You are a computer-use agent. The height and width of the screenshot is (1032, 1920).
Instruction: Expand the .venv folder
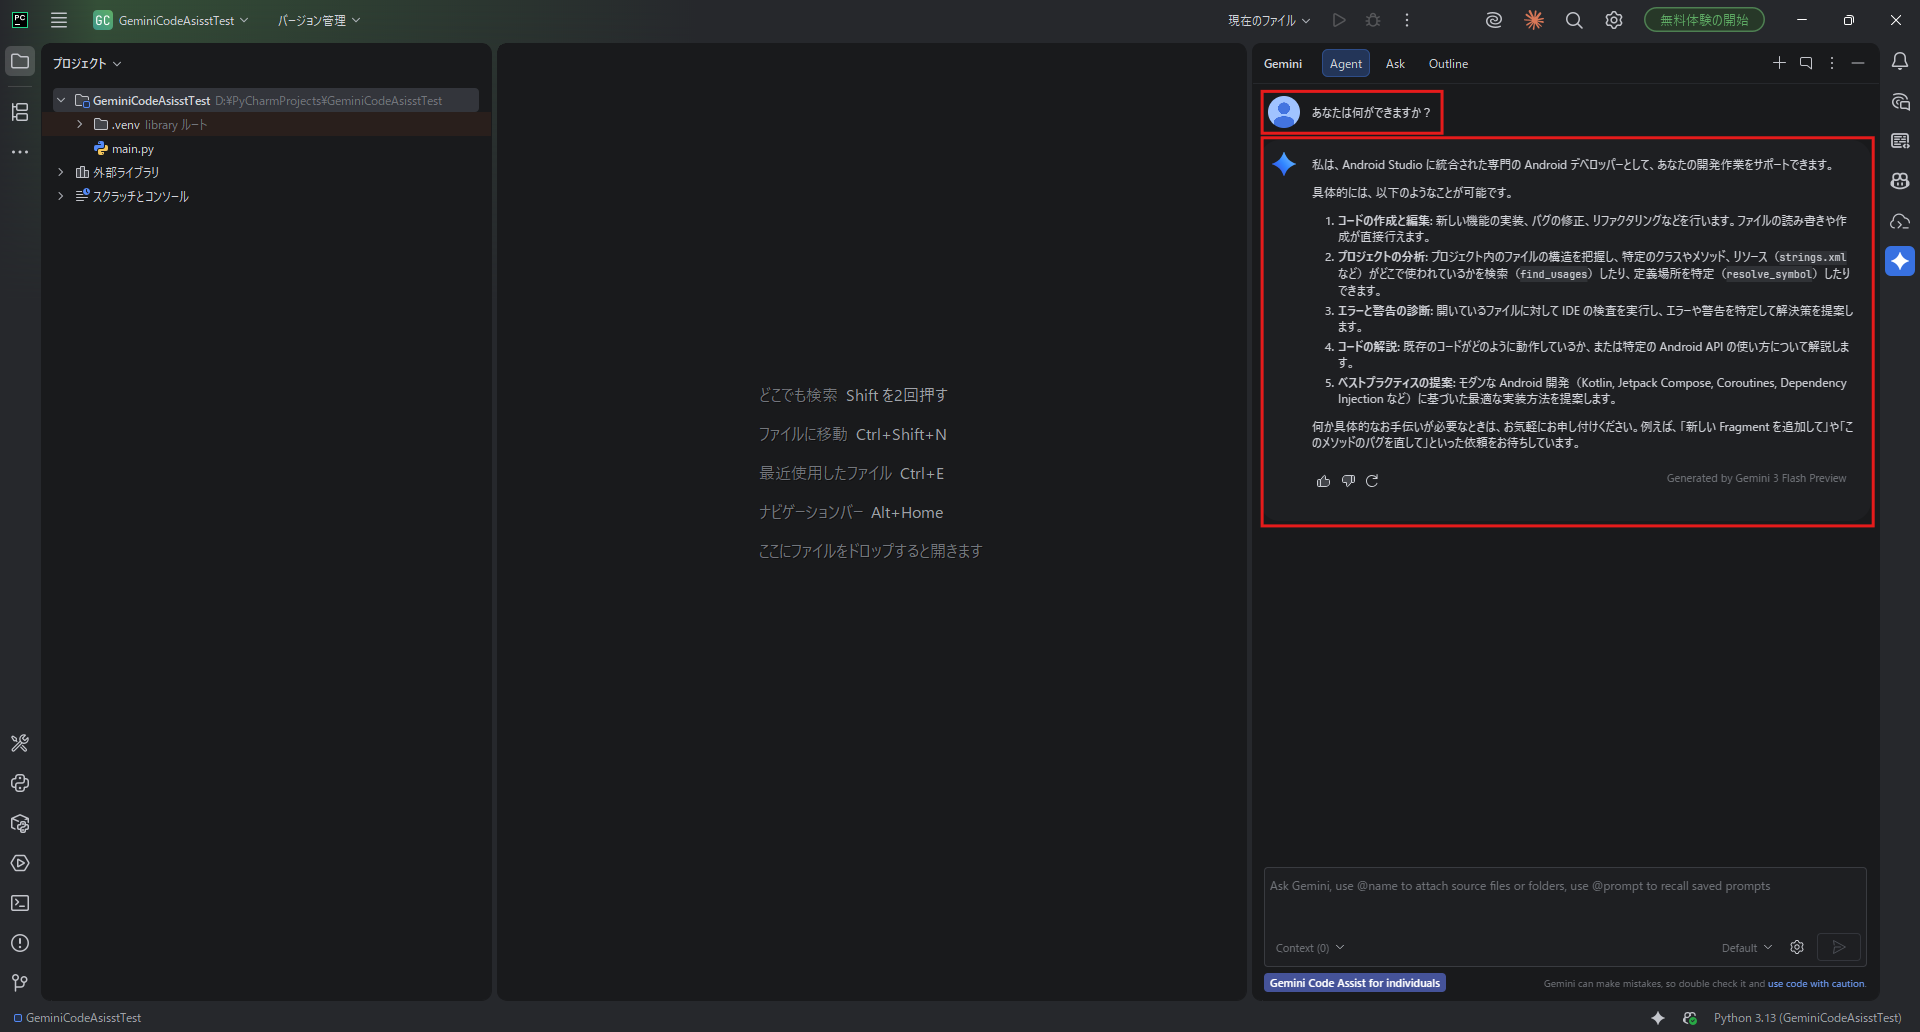pyautogui.click(x=80, y=125)
